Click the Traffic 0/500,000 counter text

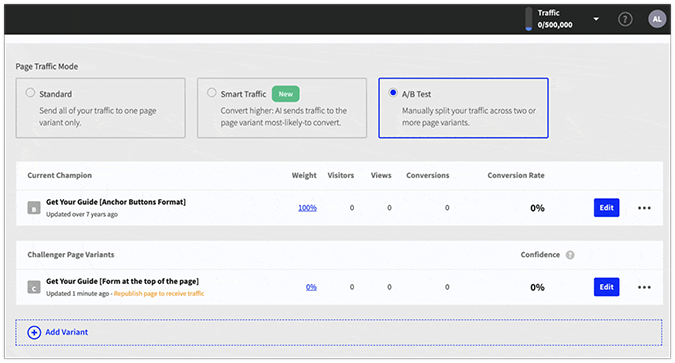(x=555, y=19)
